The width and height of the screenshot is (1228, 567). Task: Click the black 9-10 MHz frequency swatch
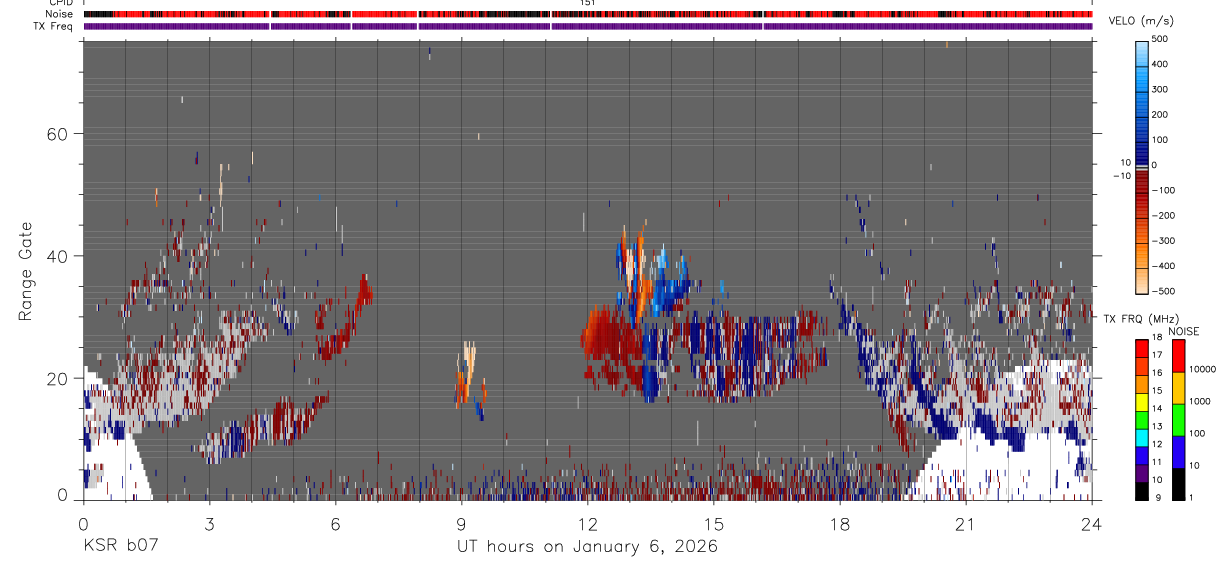click(1142, 491)
